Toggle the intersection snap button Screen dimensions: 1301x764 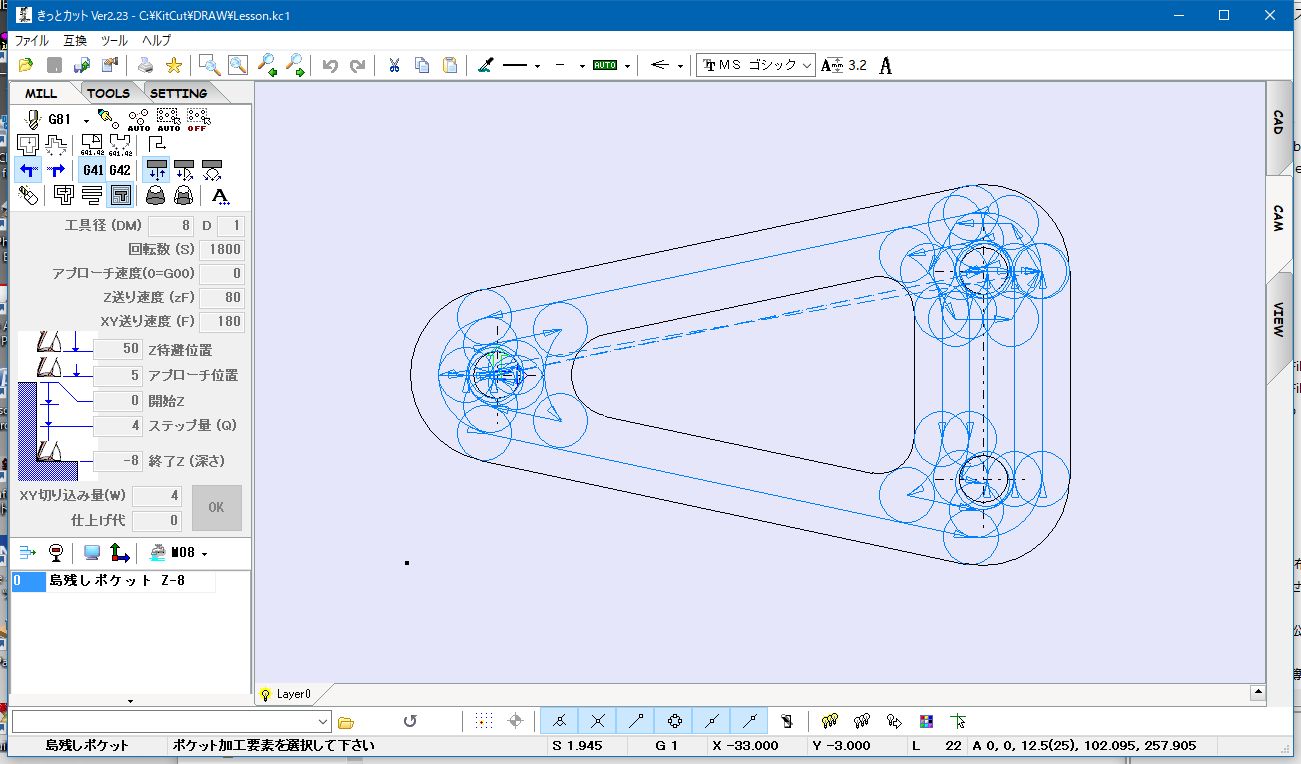pyautogui.click(x=597, y=721)
